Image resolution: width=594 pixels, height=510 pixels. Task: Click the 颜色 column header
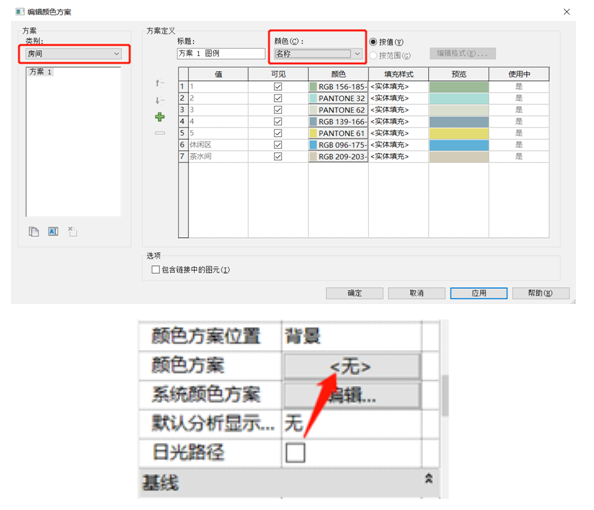pyautogui.click(x=338, y=74)
